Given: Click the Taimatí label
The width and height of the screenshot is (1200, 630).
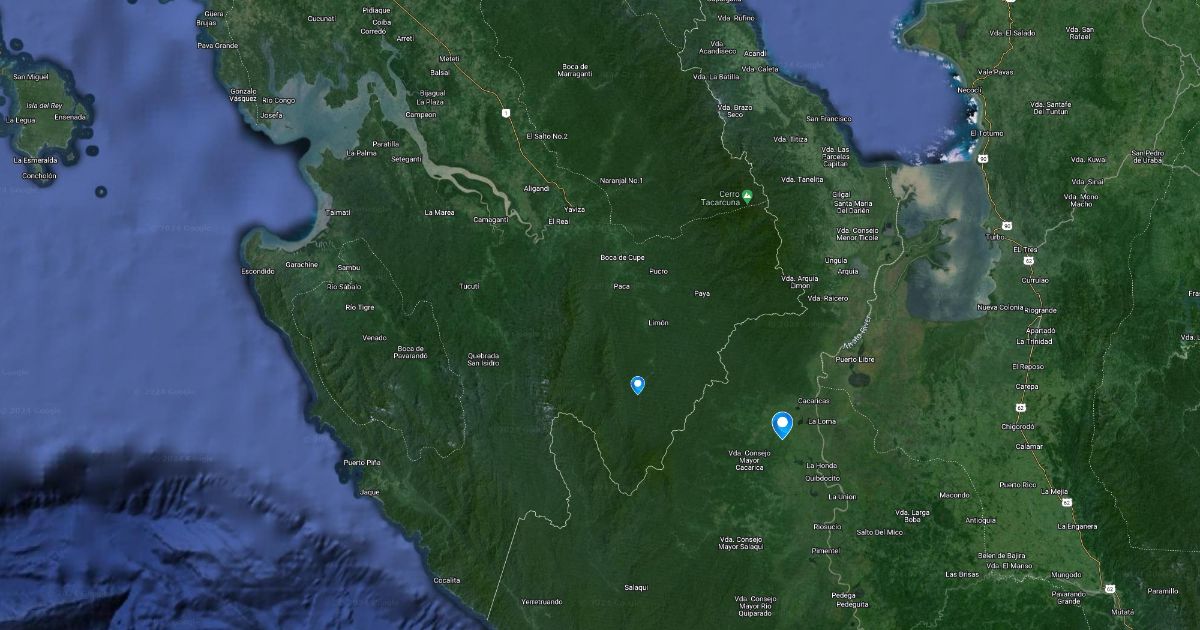Looking at the screenshot, I should pyautogui.click(x=338, y=212).
